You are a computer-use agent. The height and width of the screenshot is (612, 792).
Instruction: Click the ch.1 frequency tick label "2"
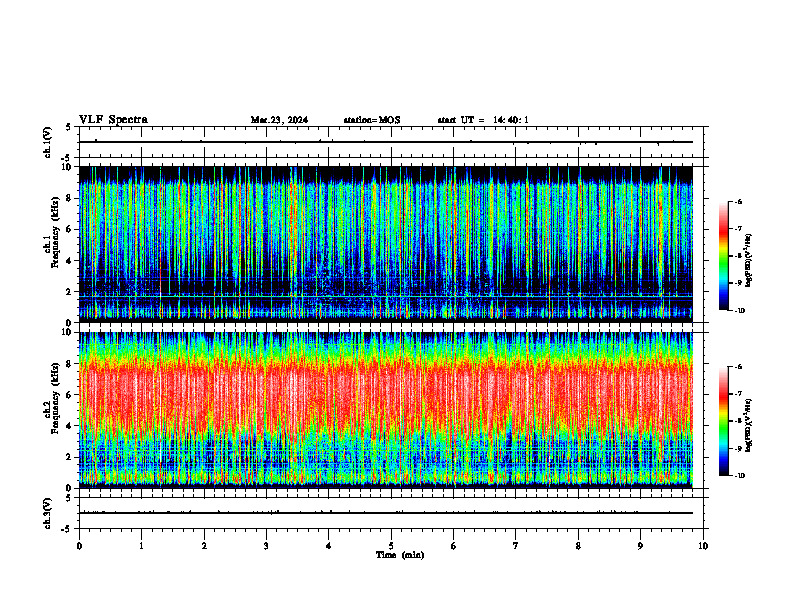click(70, 292)
